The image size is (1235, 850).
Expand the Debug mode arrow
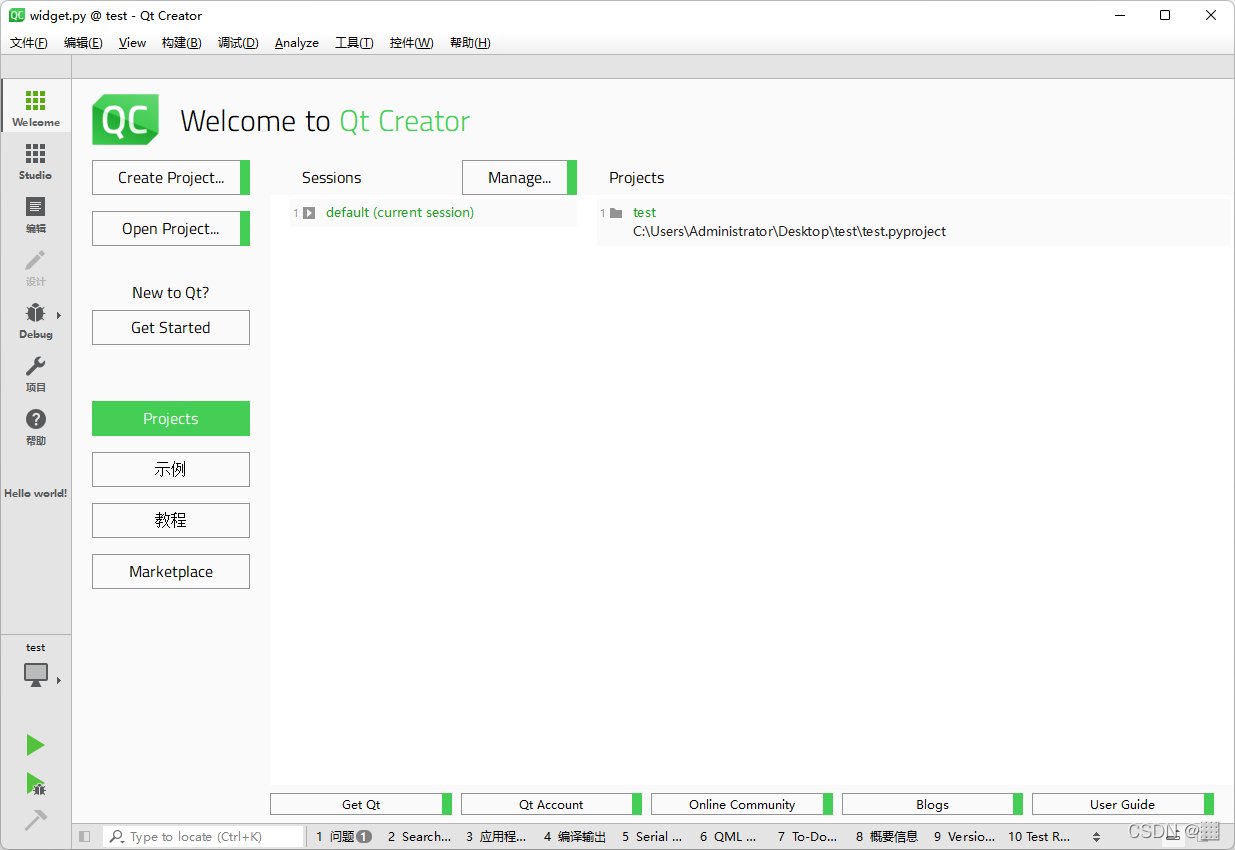pos(59,316)
